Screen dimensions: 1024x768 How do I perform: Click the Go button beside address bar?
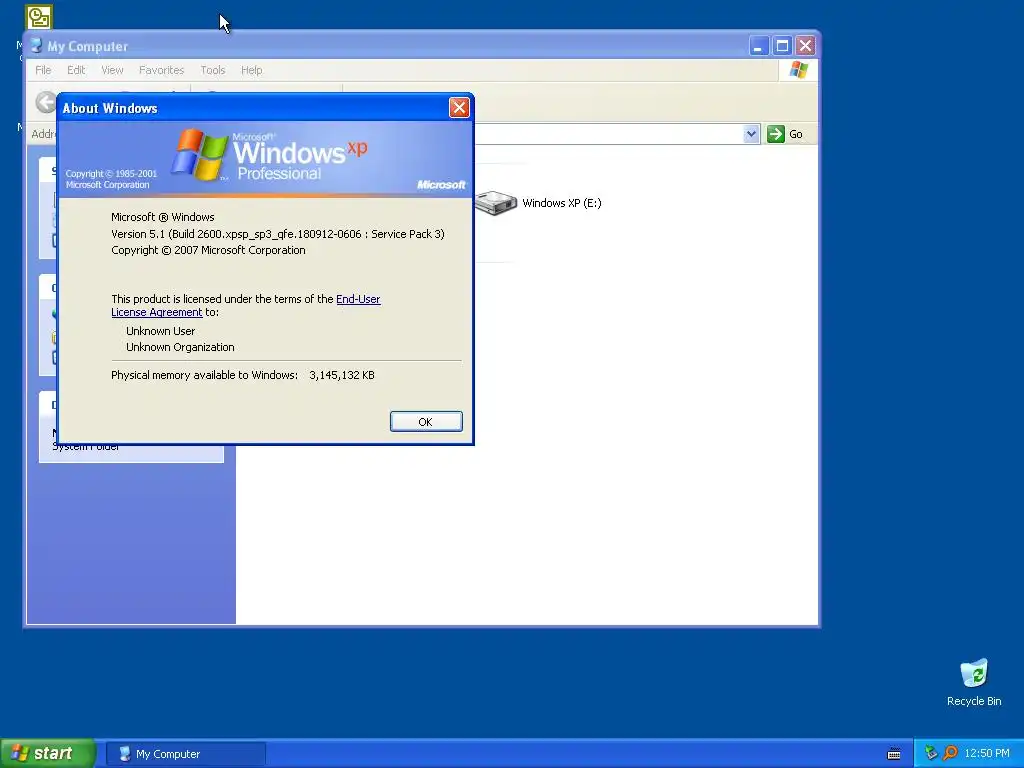click(785, 134)
